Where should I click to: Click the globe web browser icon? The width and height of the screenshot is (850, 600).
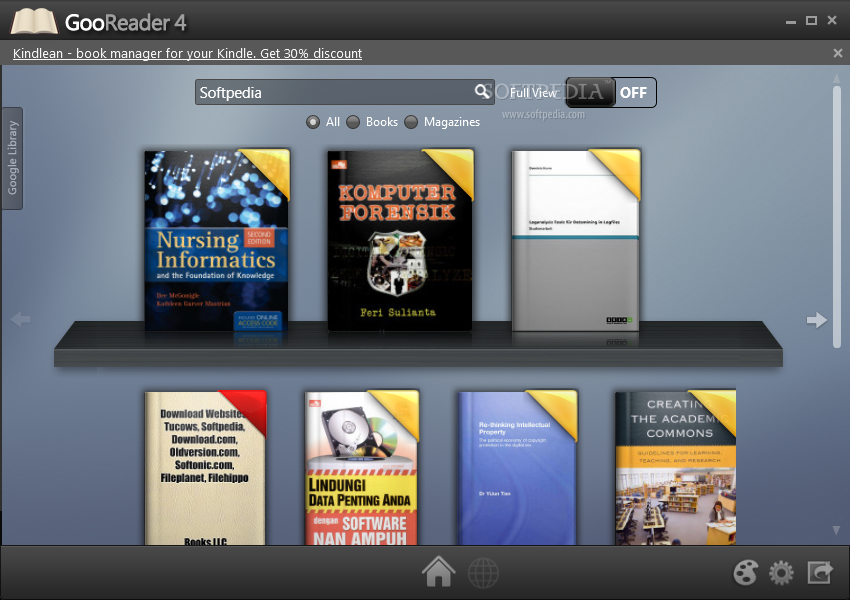483,572
